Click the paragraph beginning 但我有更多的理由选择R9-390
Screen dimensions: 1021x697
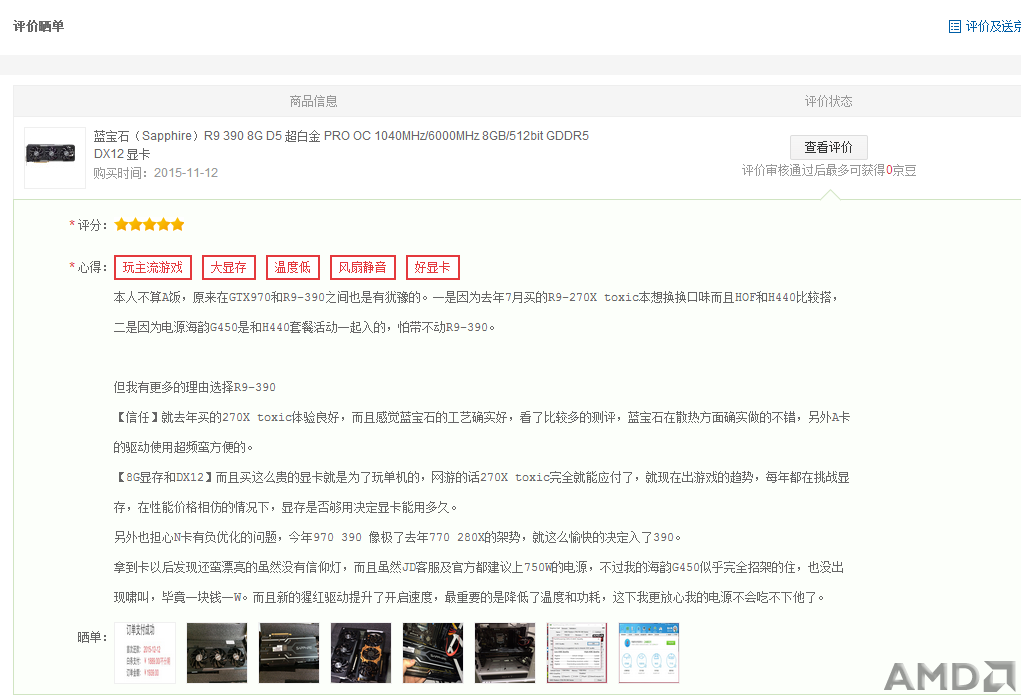(195, 387)
